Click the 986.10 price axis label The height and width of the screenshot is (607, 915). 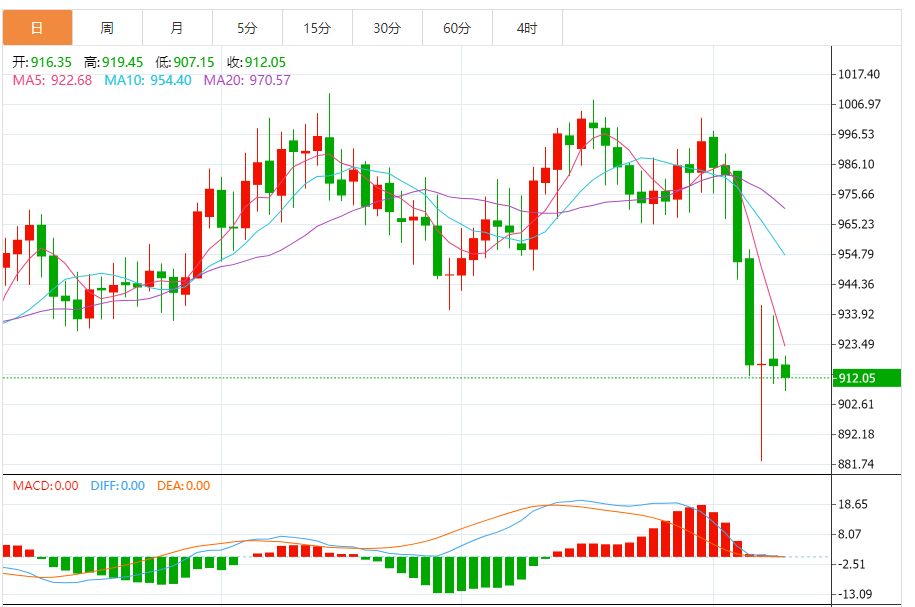(856, 165)
